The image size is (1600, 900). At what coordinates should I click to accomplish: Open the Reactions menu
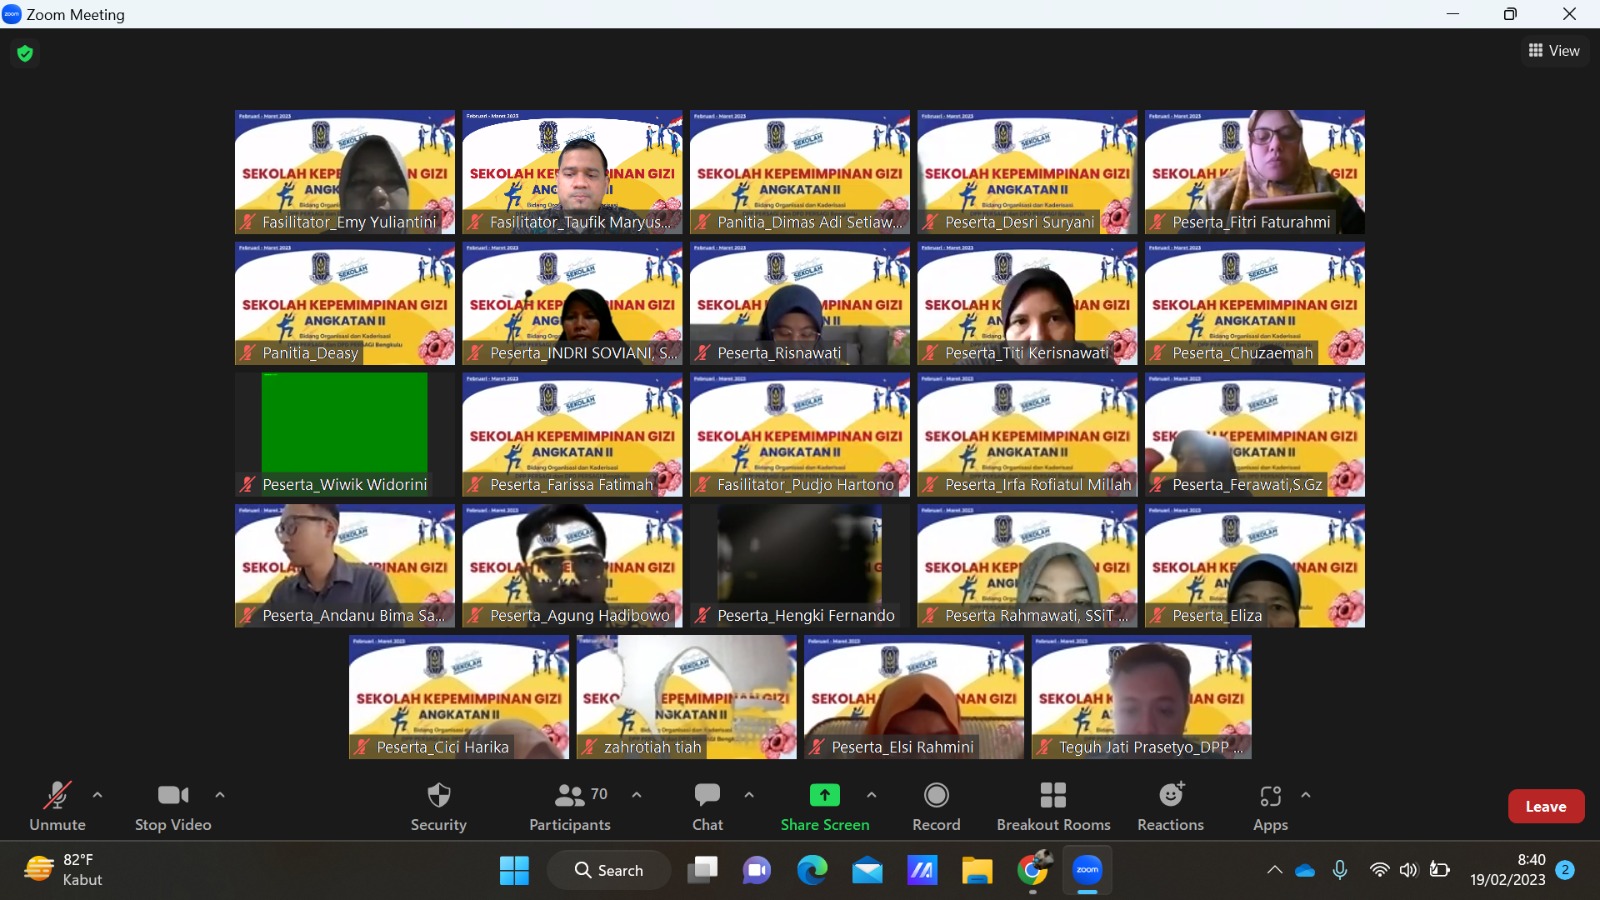(1170, 806)
